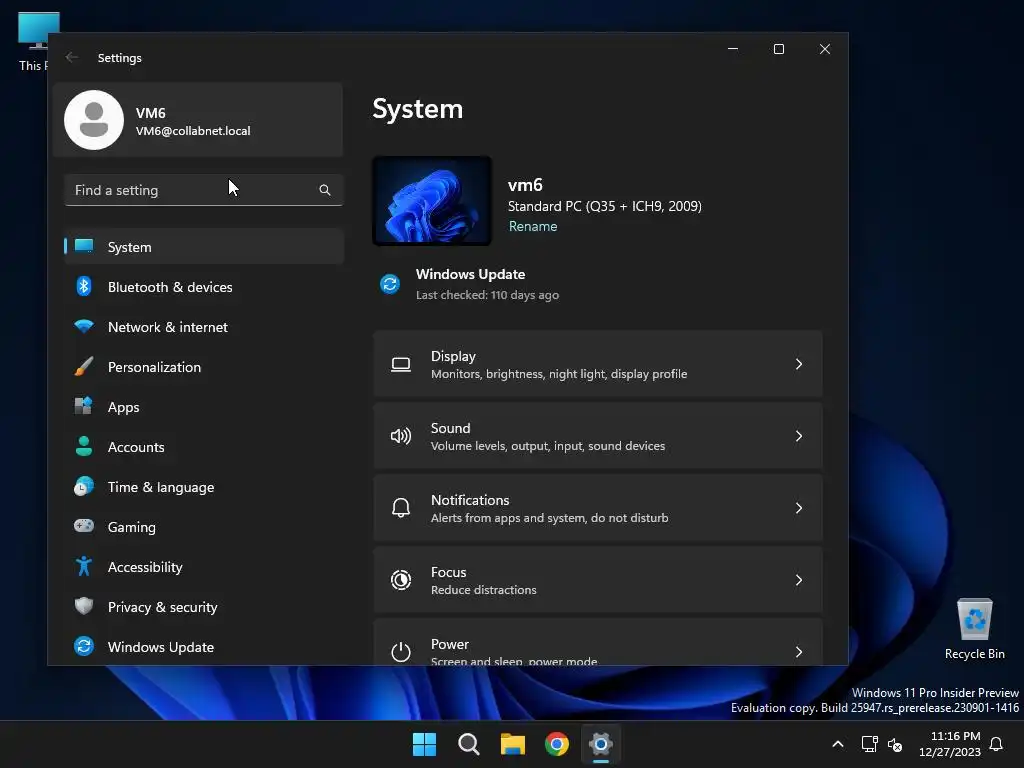This screenshot has height=768, width=1024.
Task: Click the Settings back arrow
Action: 72,57
